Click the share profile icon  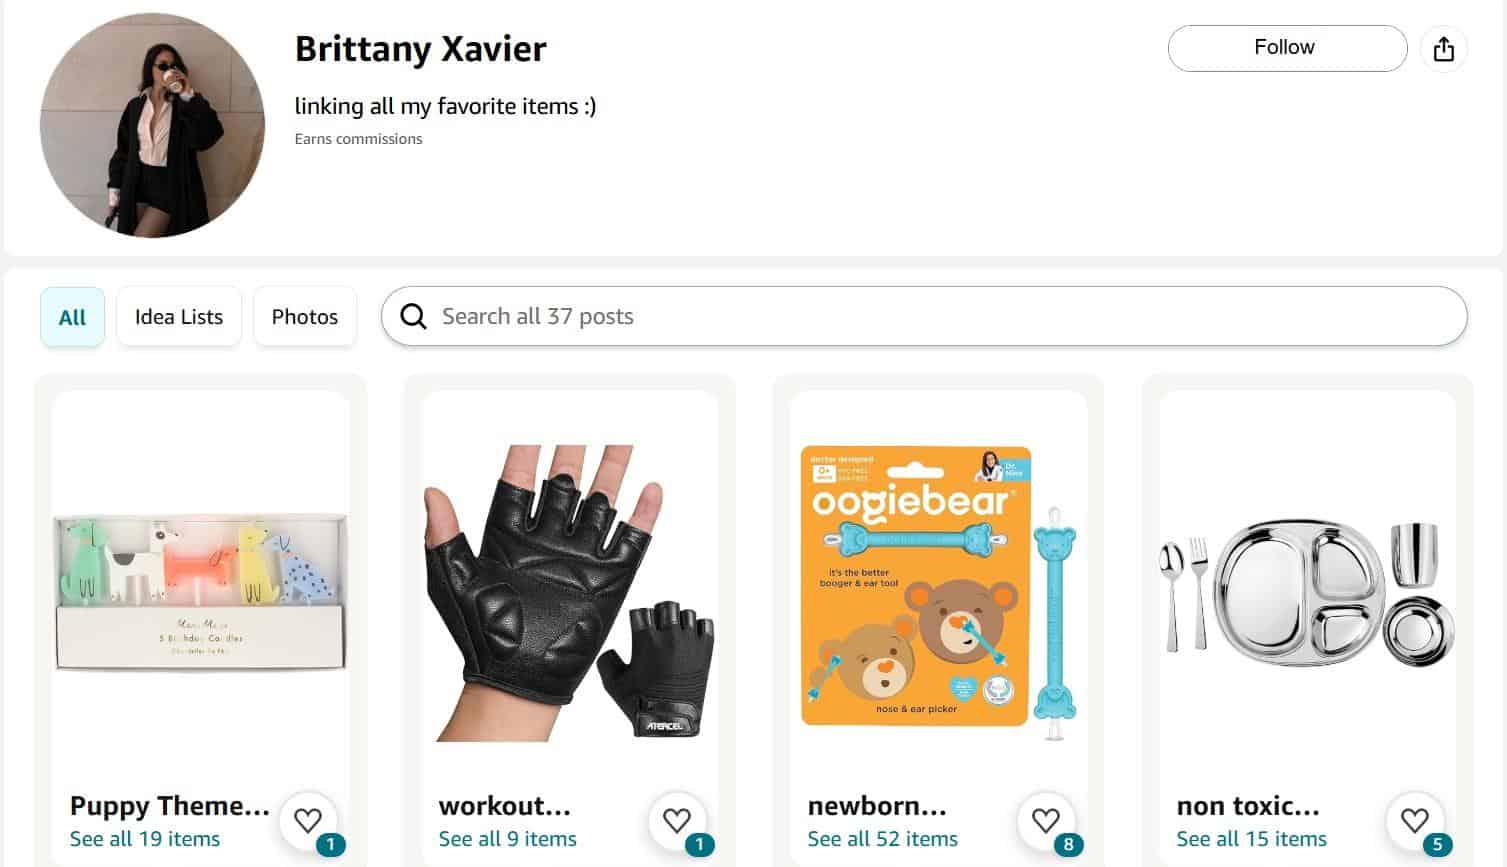(x=1443, y=48)
